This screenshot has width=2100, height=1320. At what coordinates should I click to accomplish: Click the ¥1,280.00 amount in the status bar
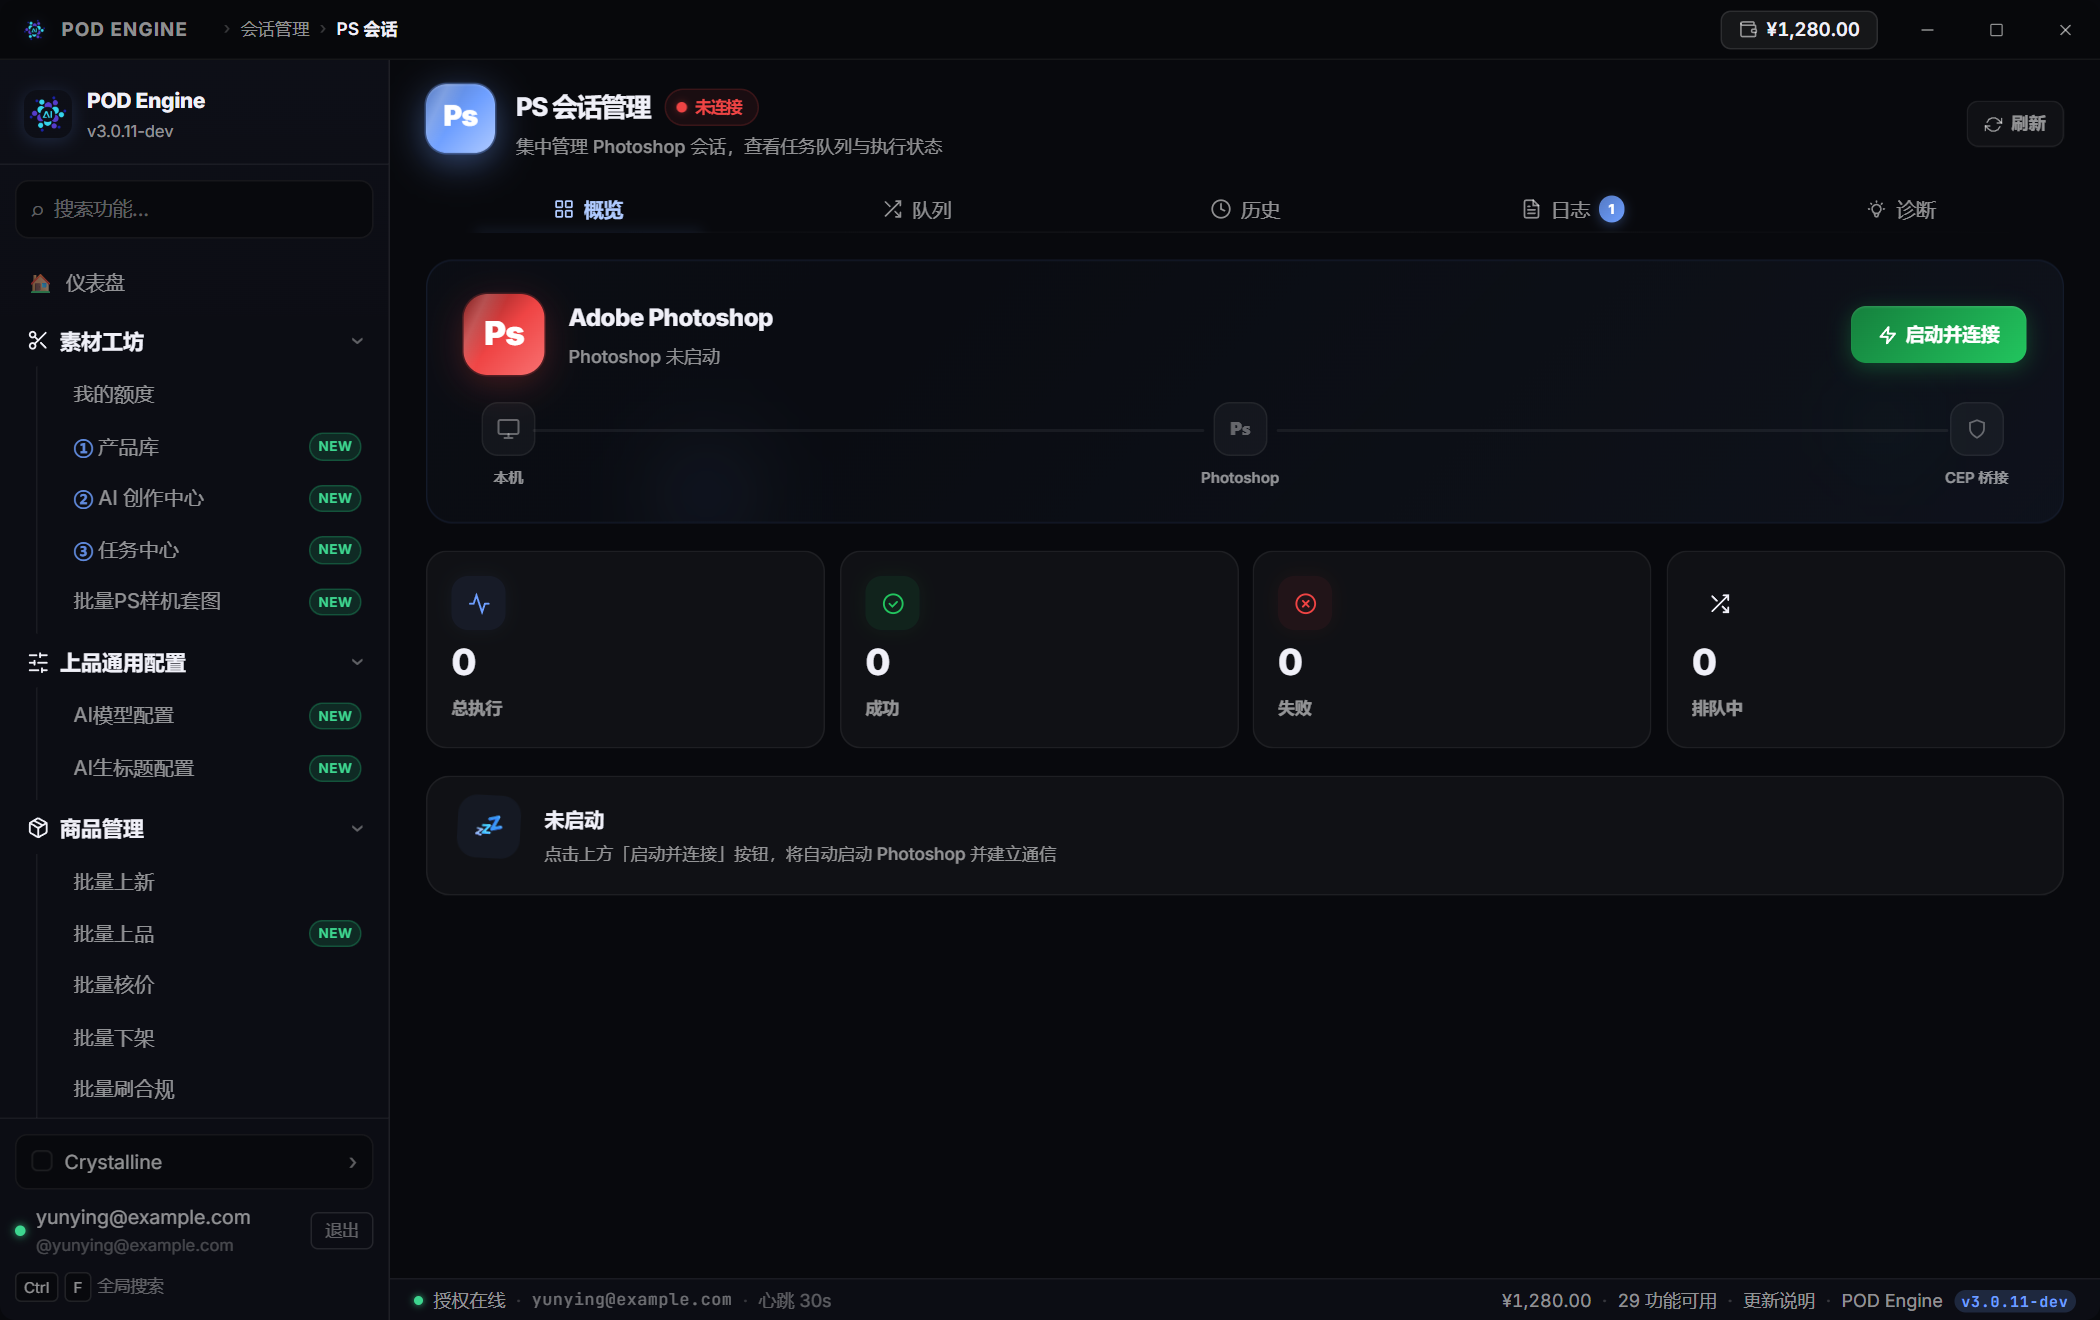pos(1546,1300)
